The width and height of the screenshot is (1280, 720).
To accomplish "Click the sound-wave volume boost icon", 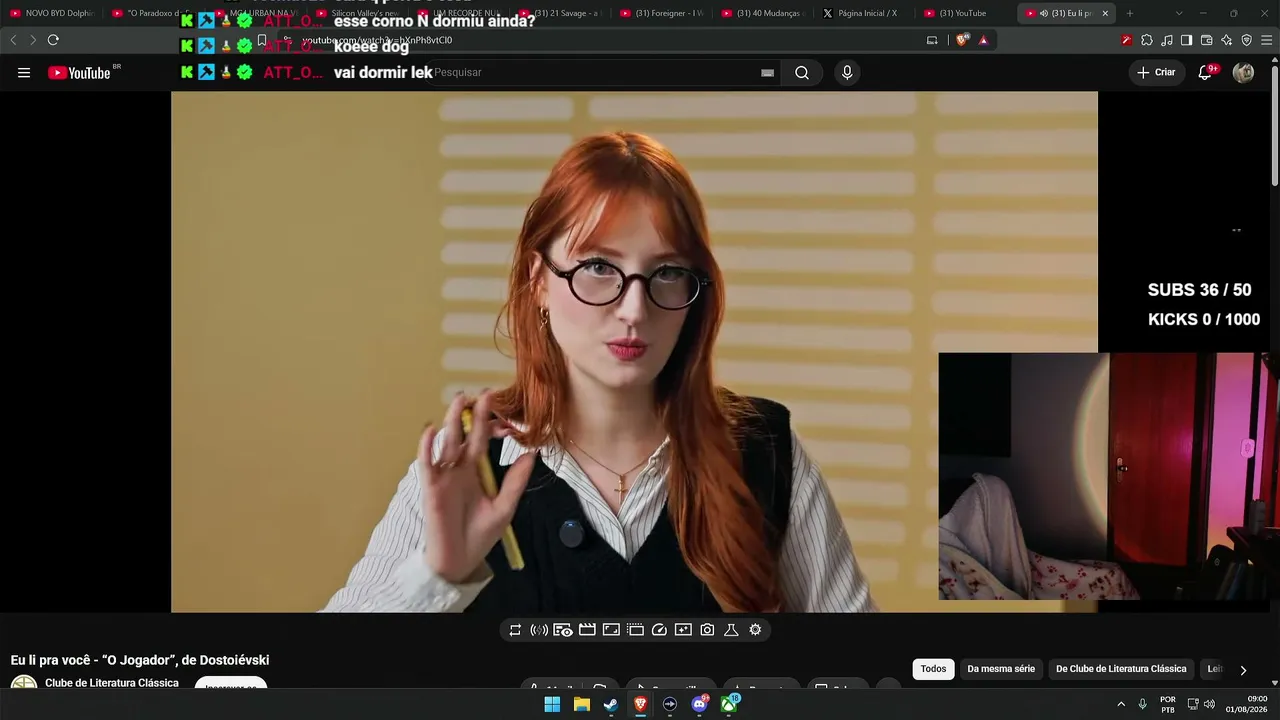I will point(539,630).
